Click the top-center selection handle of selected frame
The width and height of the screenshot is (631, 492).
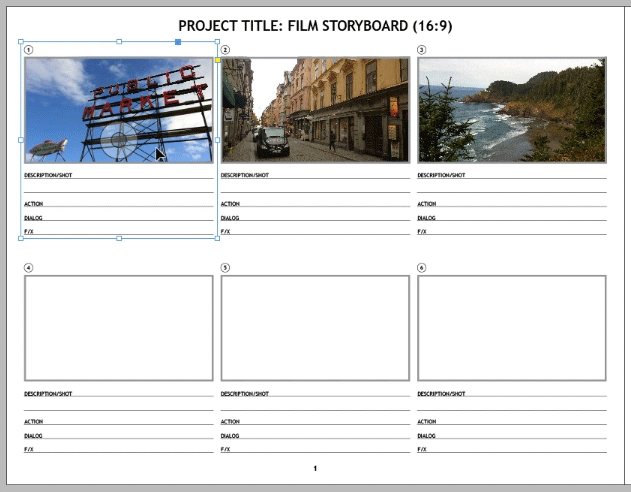click(119, 41)
